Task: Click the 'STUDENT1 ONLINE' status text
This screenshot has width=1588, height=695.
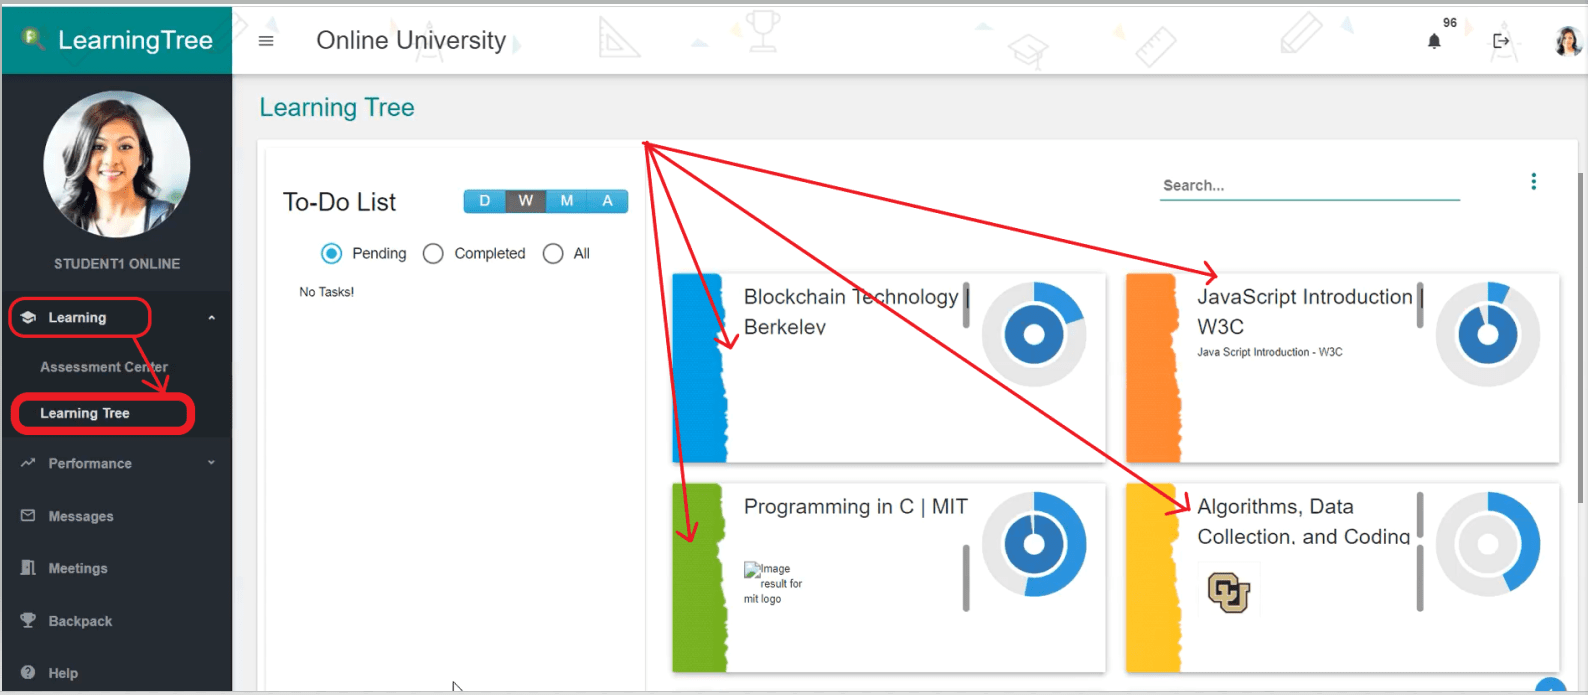Action: pyautogui.click(x=117, y=264)
